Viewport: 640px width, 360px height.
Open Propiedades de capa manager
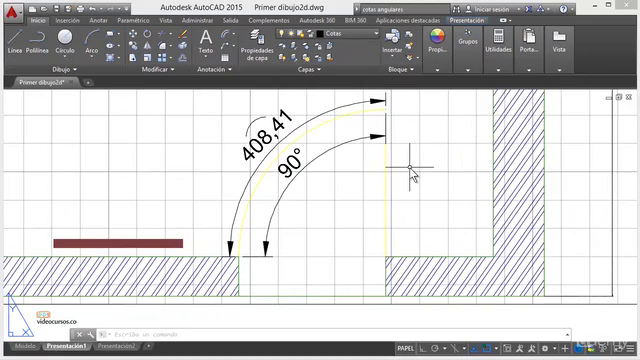coord(257,45)
